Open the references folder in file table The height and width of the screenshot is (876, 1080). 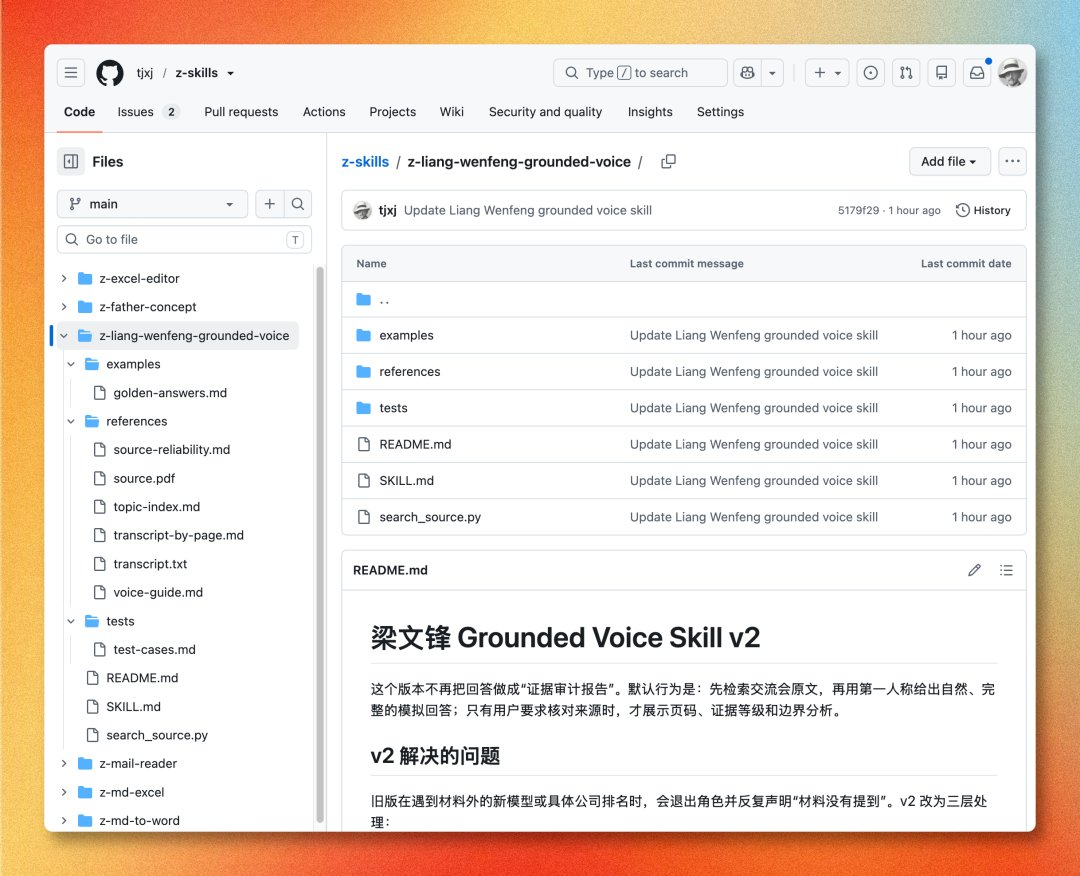[x=410, y=372]
